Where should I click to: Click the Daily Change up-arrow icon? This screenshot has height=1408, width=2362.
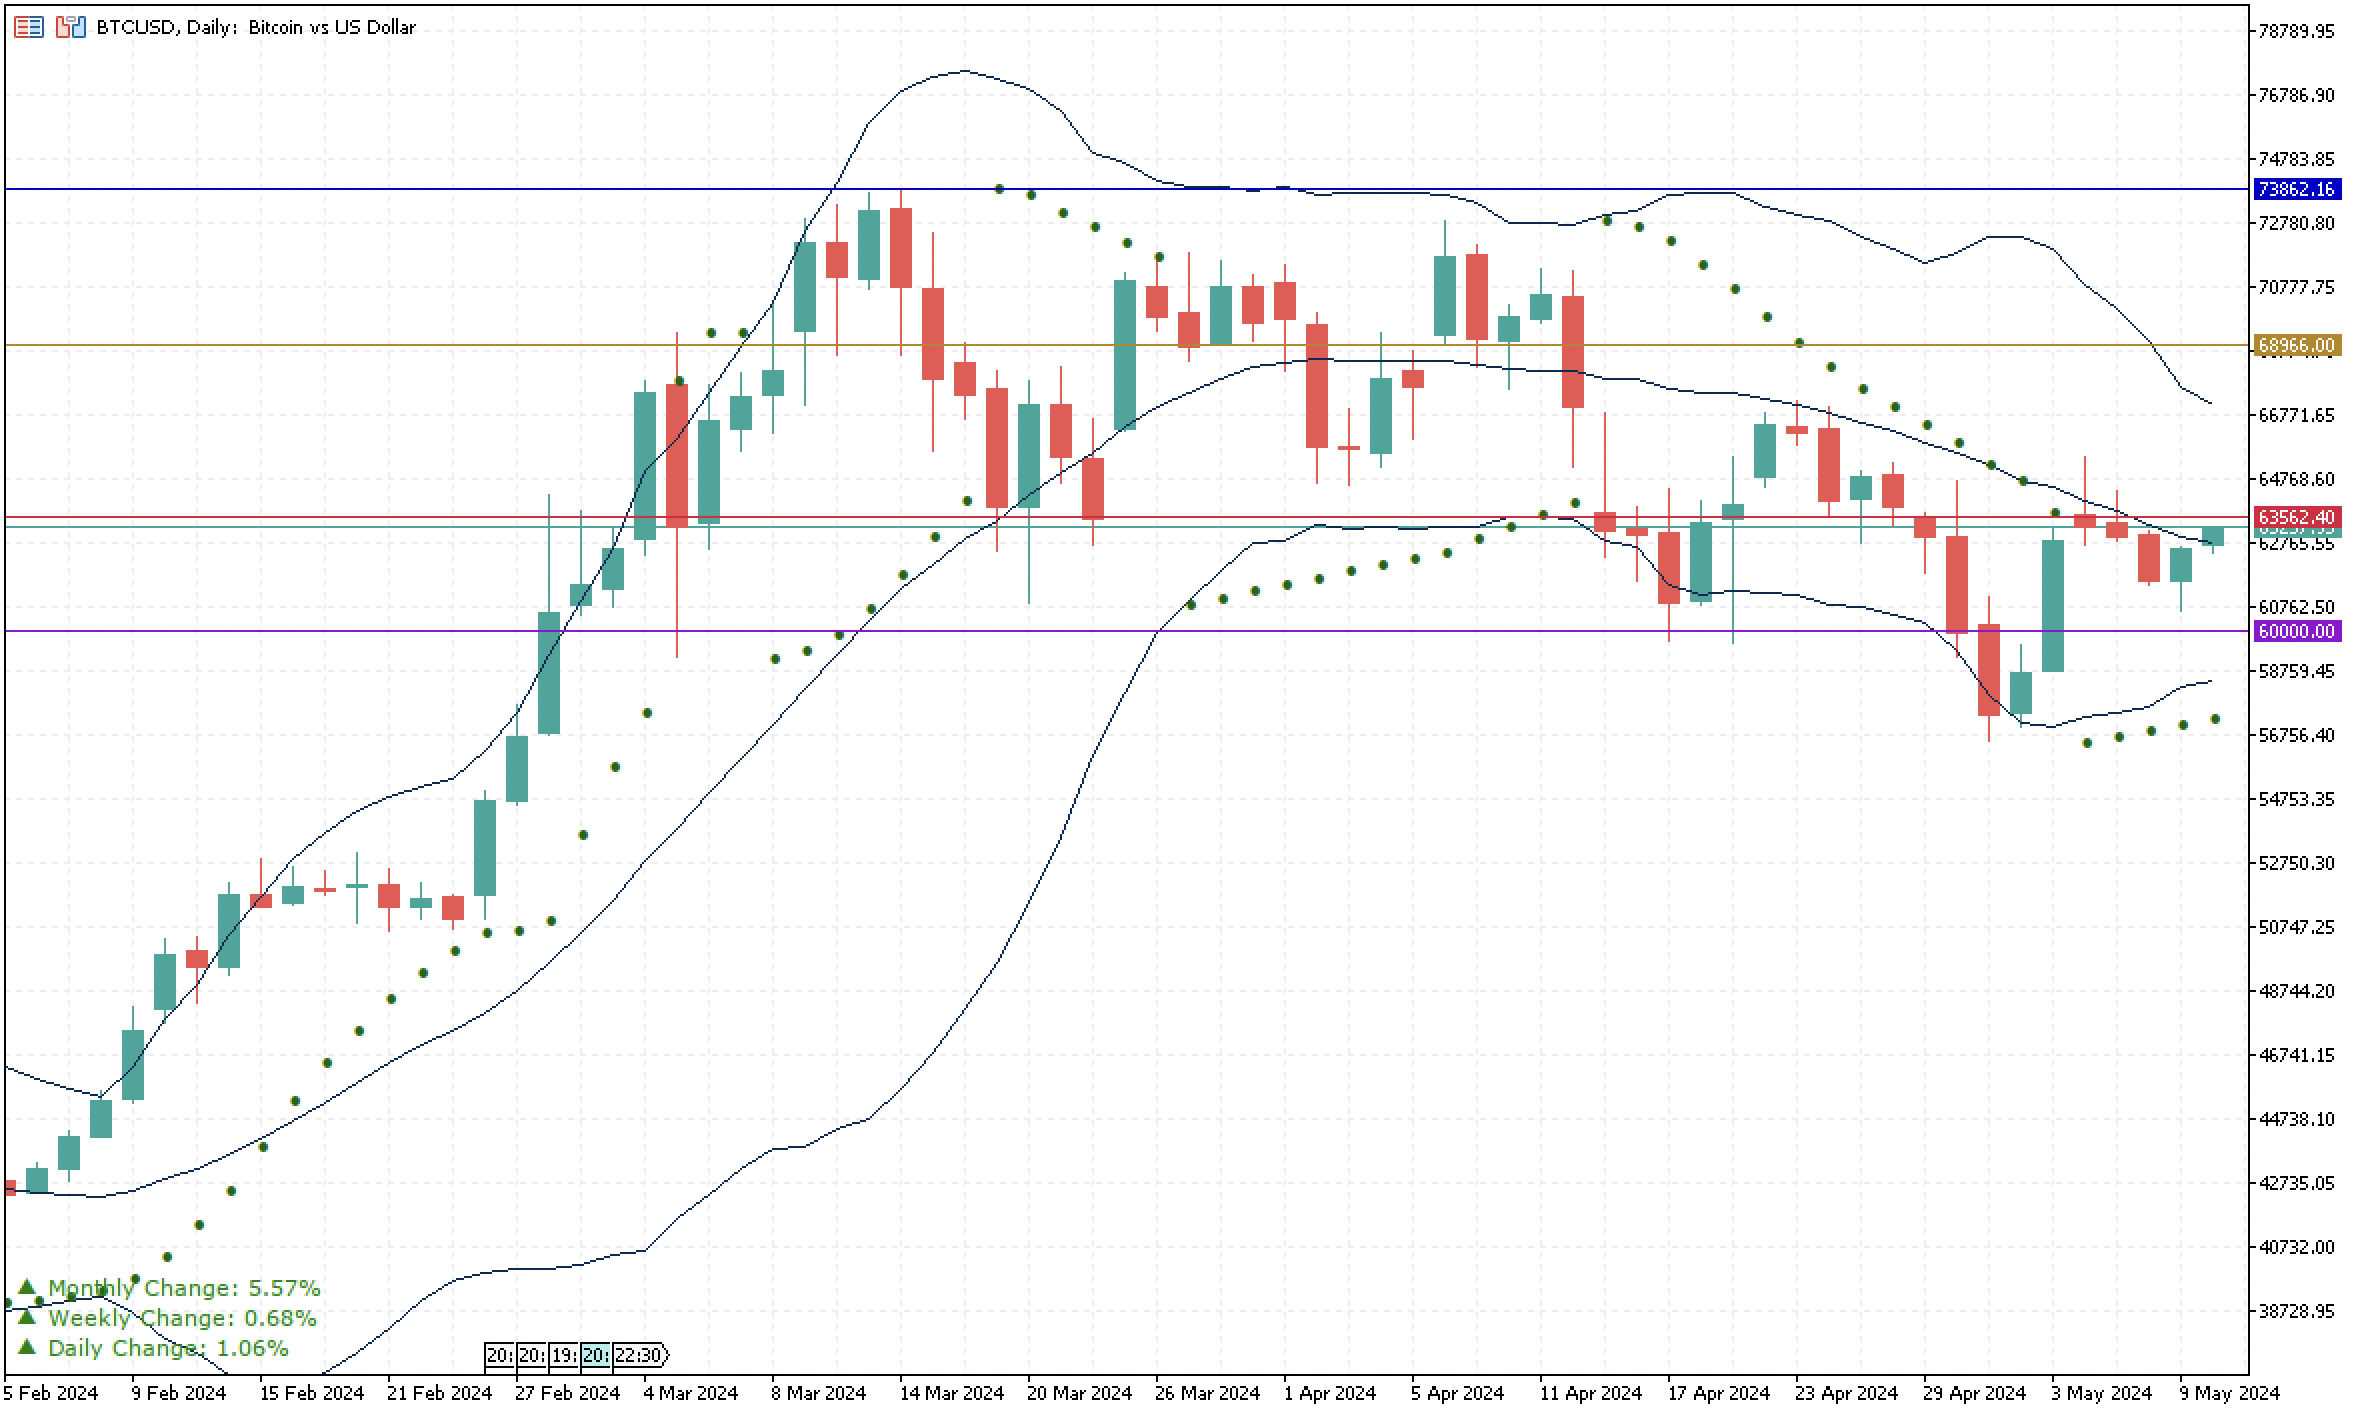27,1347
